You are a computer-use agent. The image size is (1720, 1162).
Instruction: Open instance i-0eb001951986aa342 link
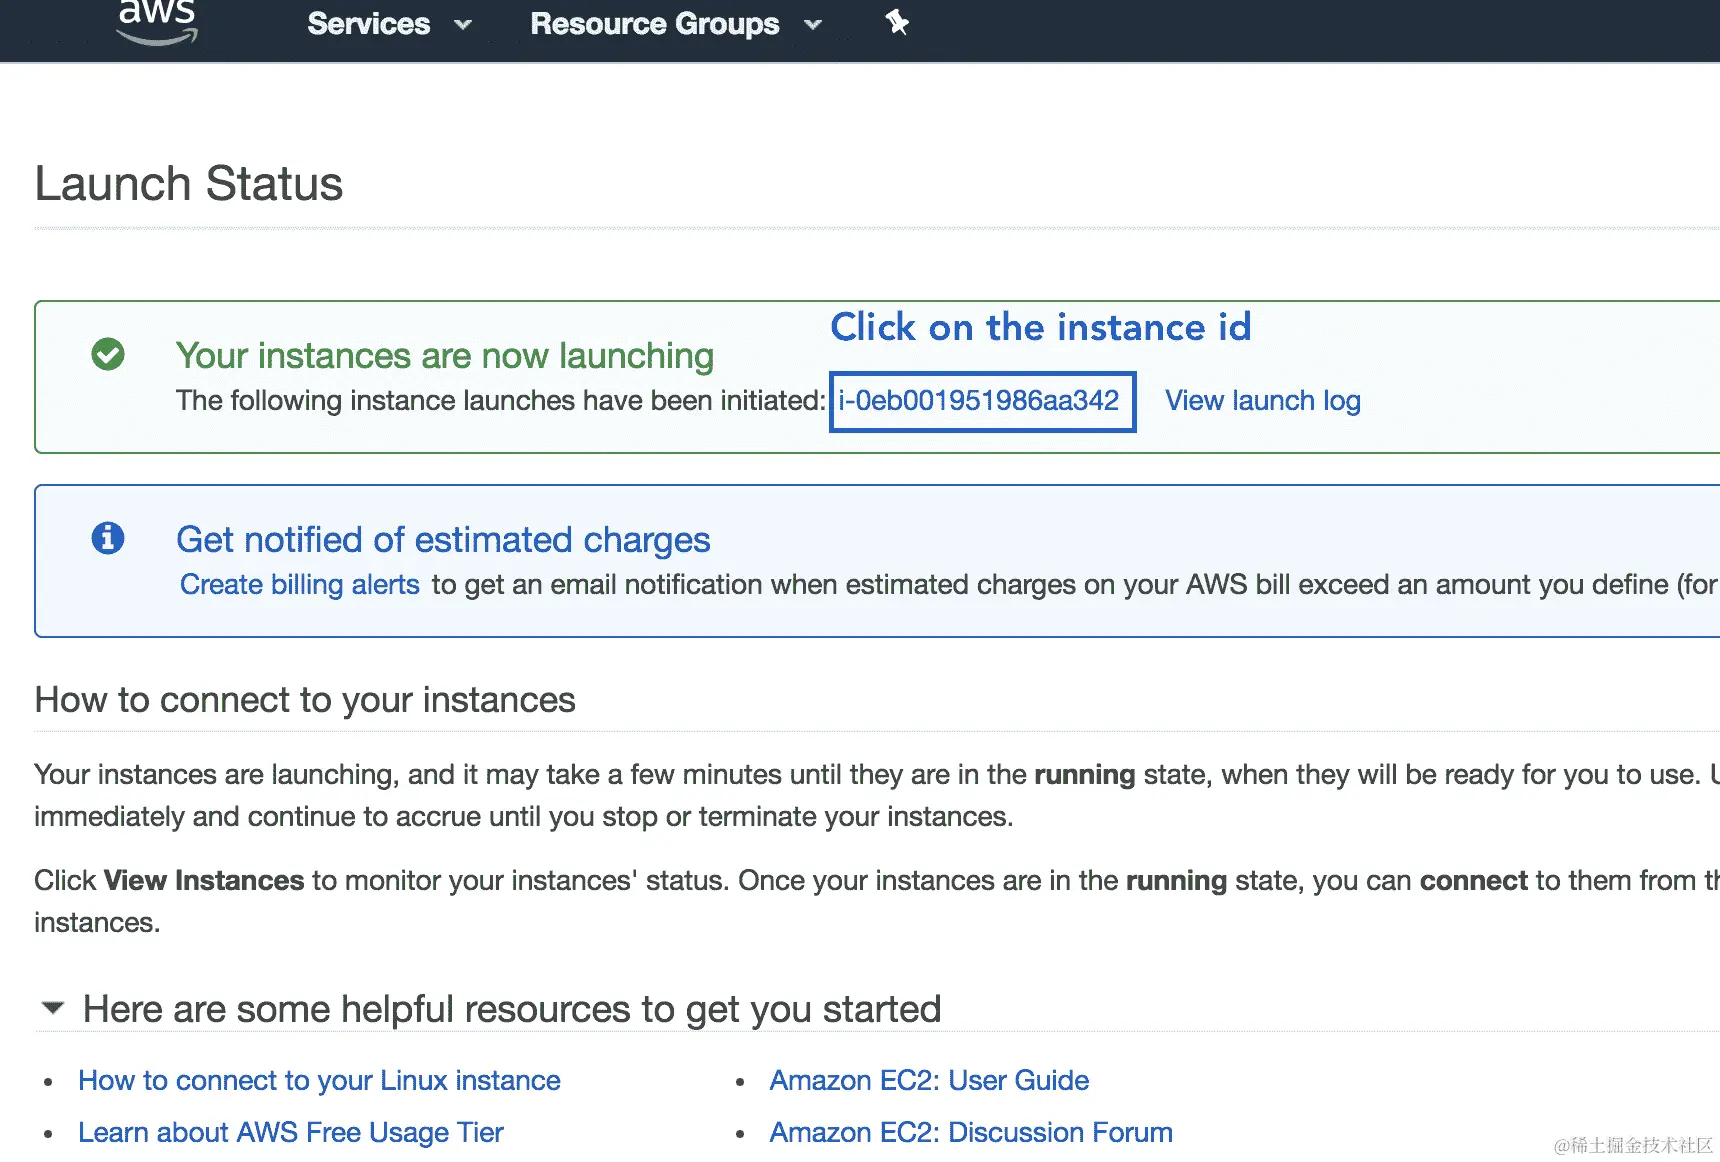(x=979, y=401)
